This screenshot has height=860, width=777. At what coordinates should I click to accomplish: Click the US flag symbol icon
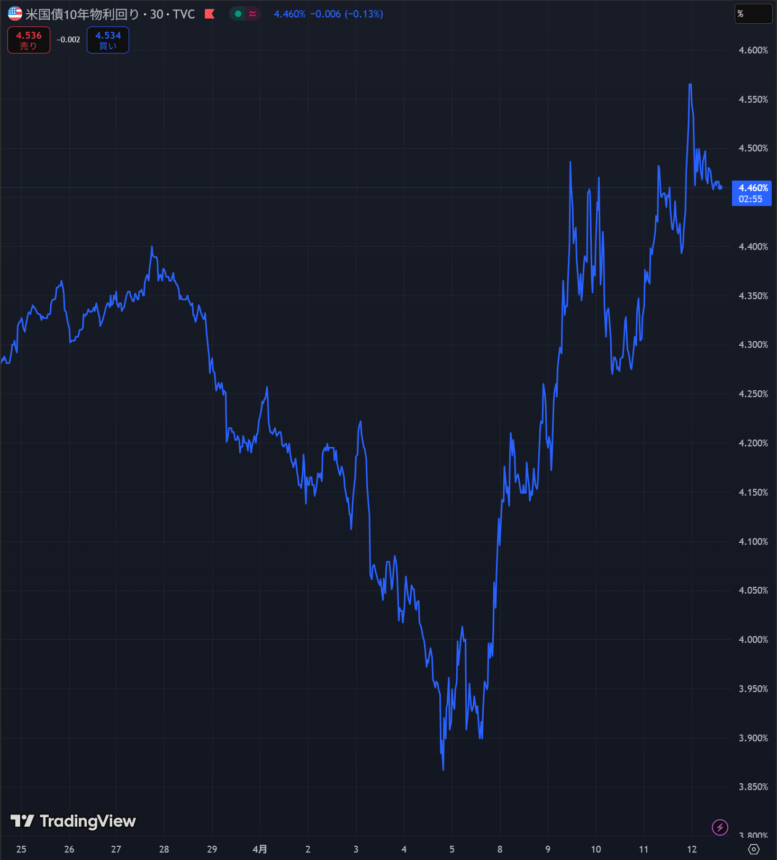point(15,14)
